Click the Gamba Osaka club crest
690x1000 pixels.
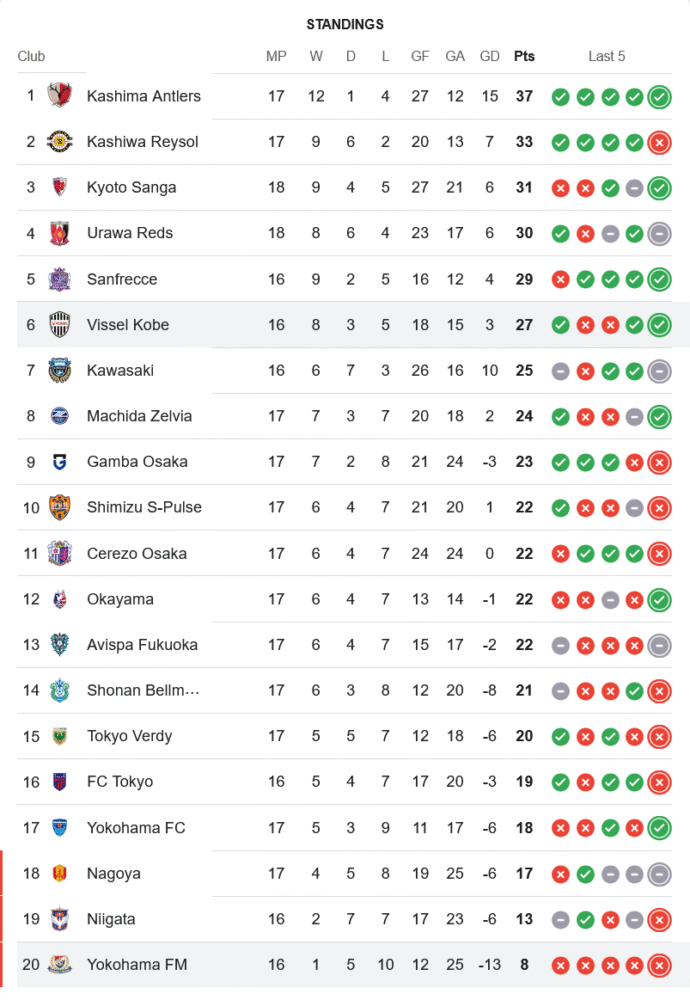pos(60,462)
